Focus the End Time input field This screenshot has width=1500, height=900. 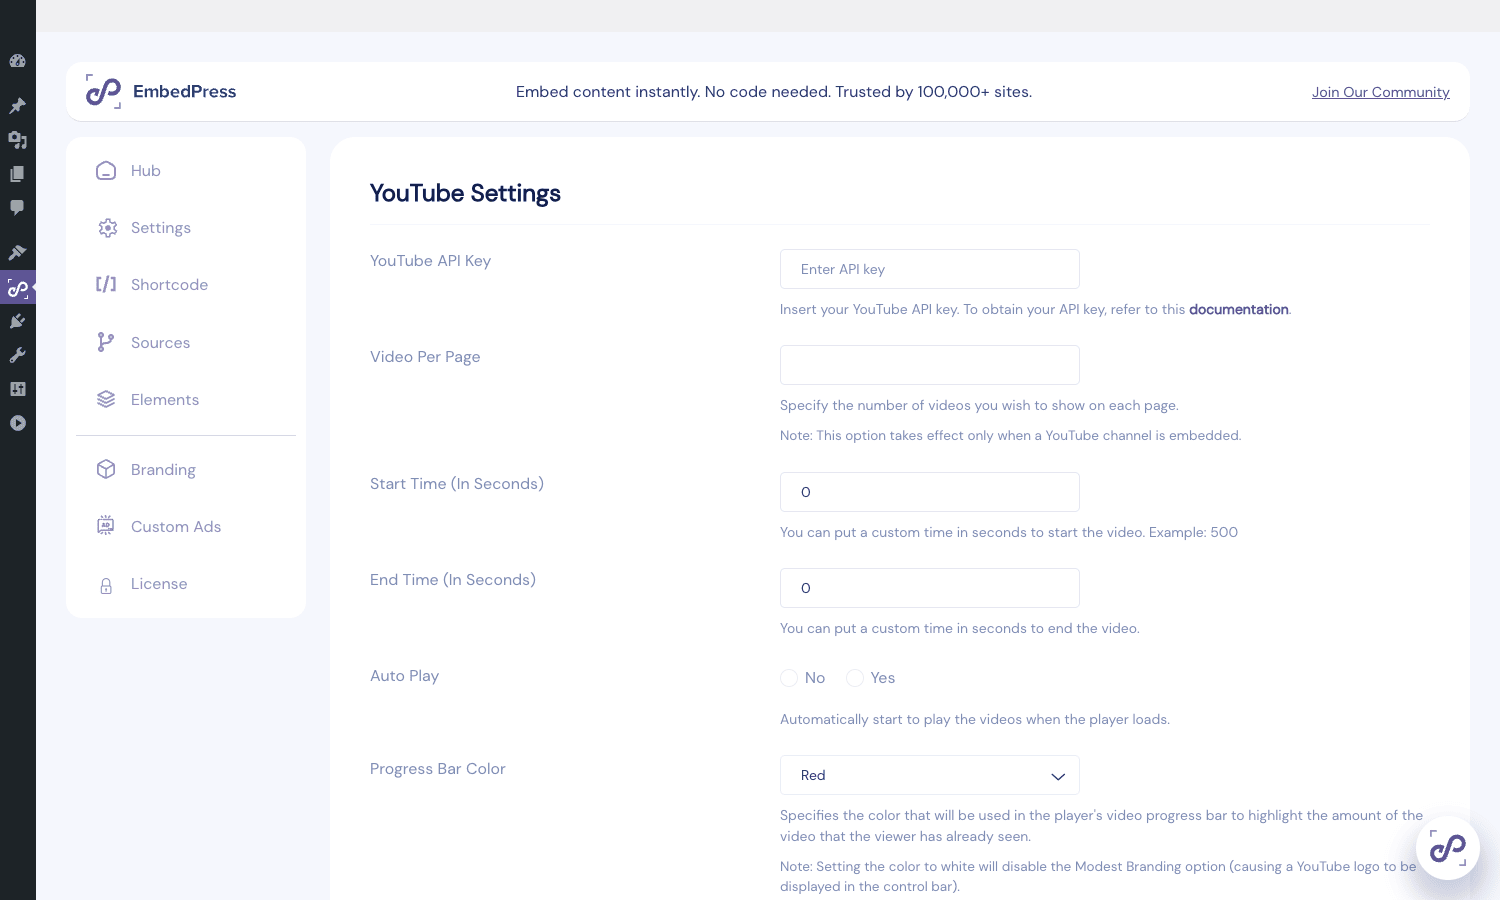tap(930, 588)
